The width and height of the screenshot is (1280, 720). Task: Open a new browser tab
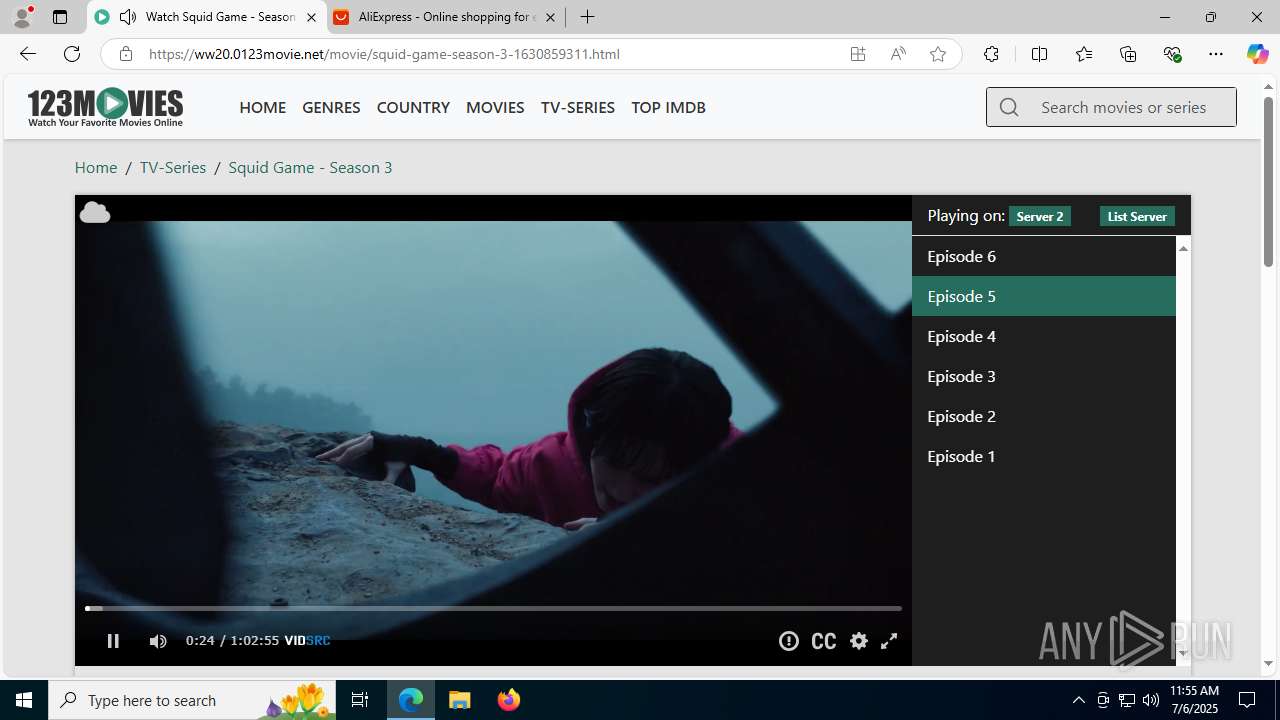click(588, 17)
